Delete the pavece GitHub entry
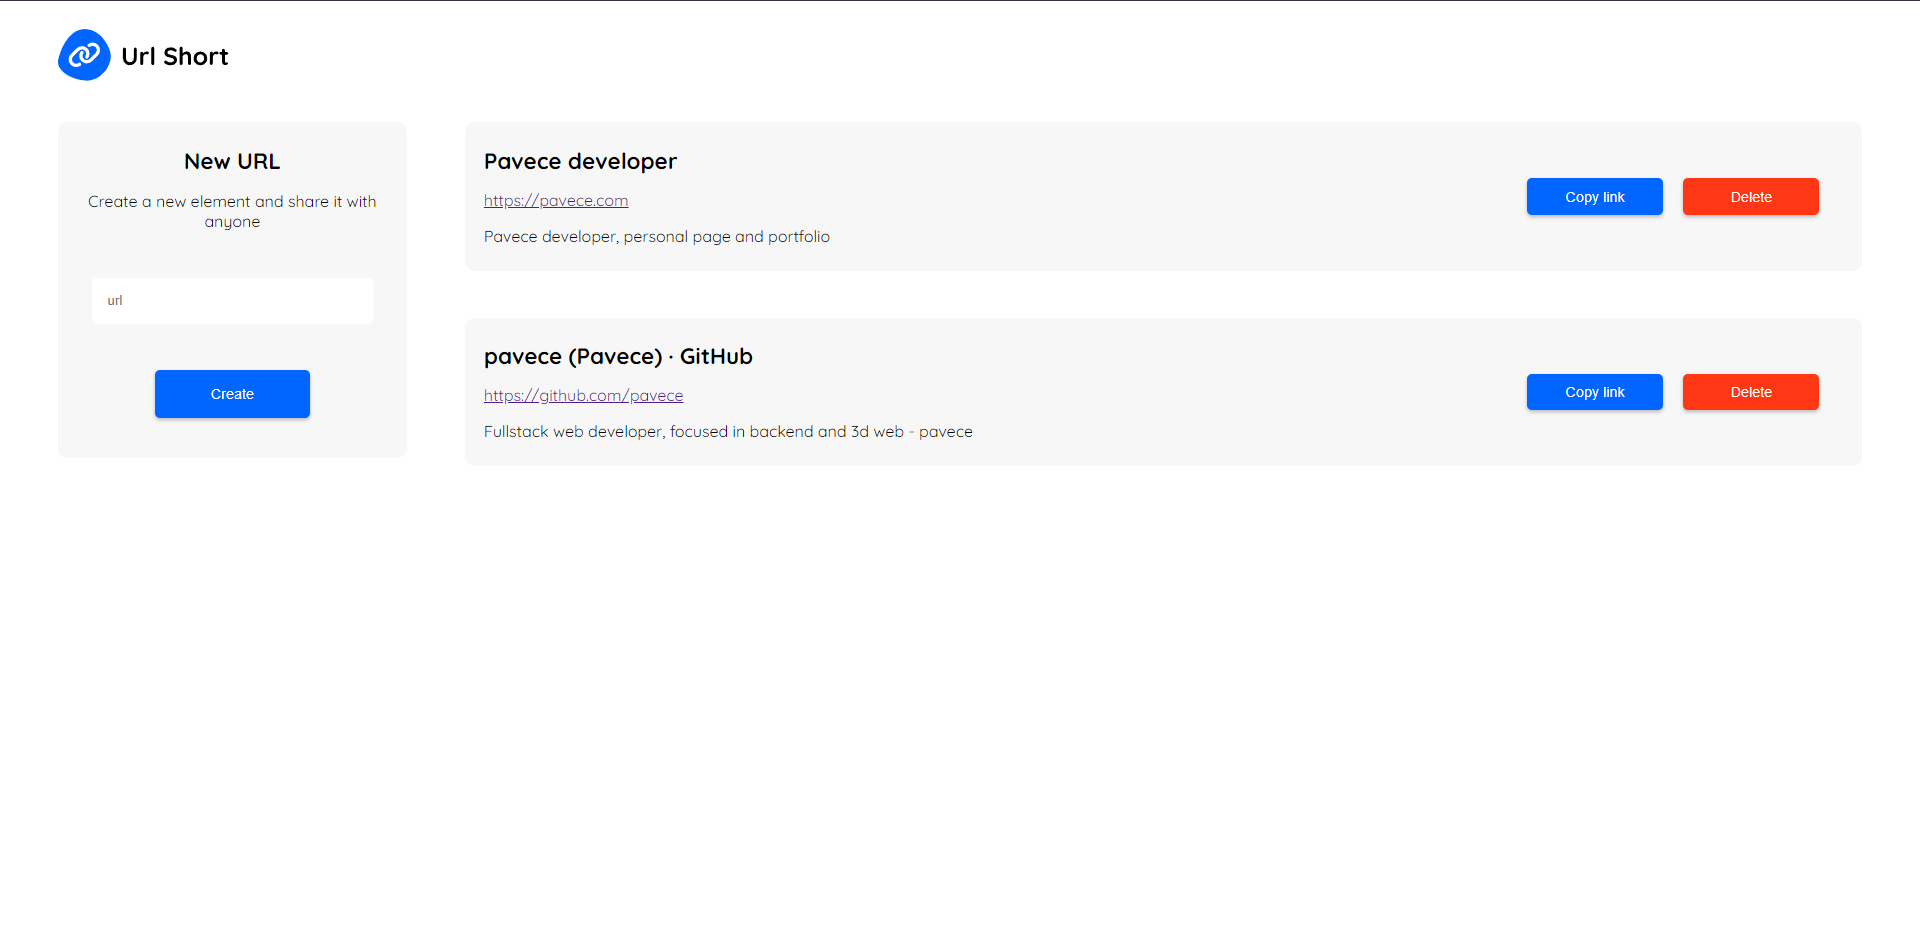This screenshot has width=1920, height=933. [x=1750, y=391]
